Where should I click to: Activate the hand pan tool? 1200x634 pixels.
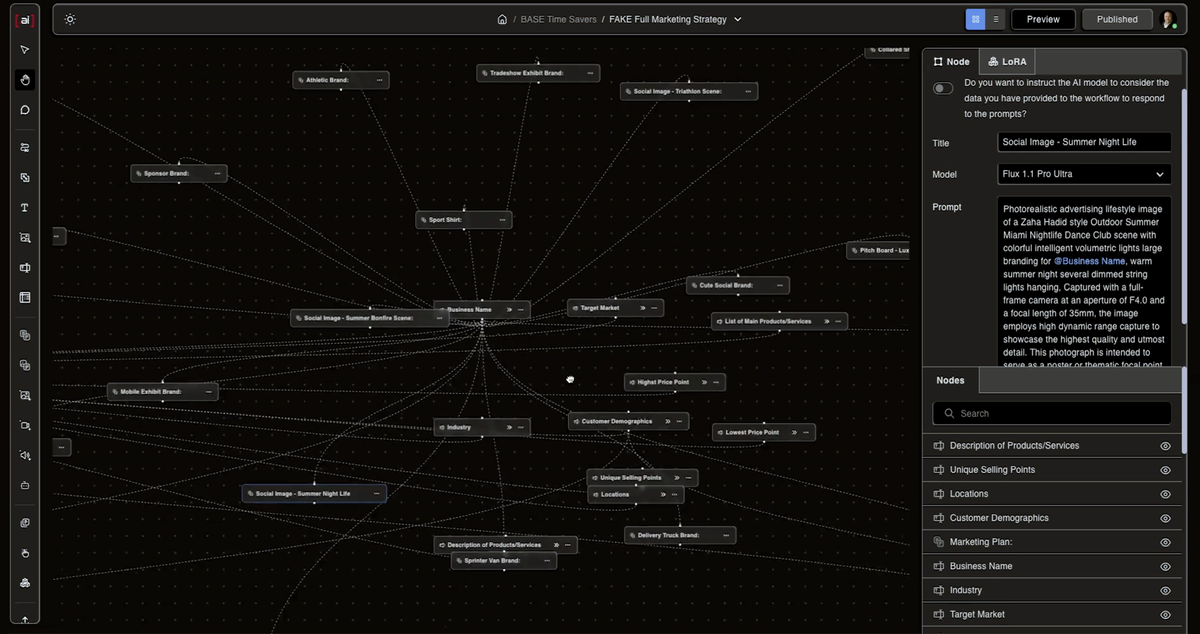25,80
